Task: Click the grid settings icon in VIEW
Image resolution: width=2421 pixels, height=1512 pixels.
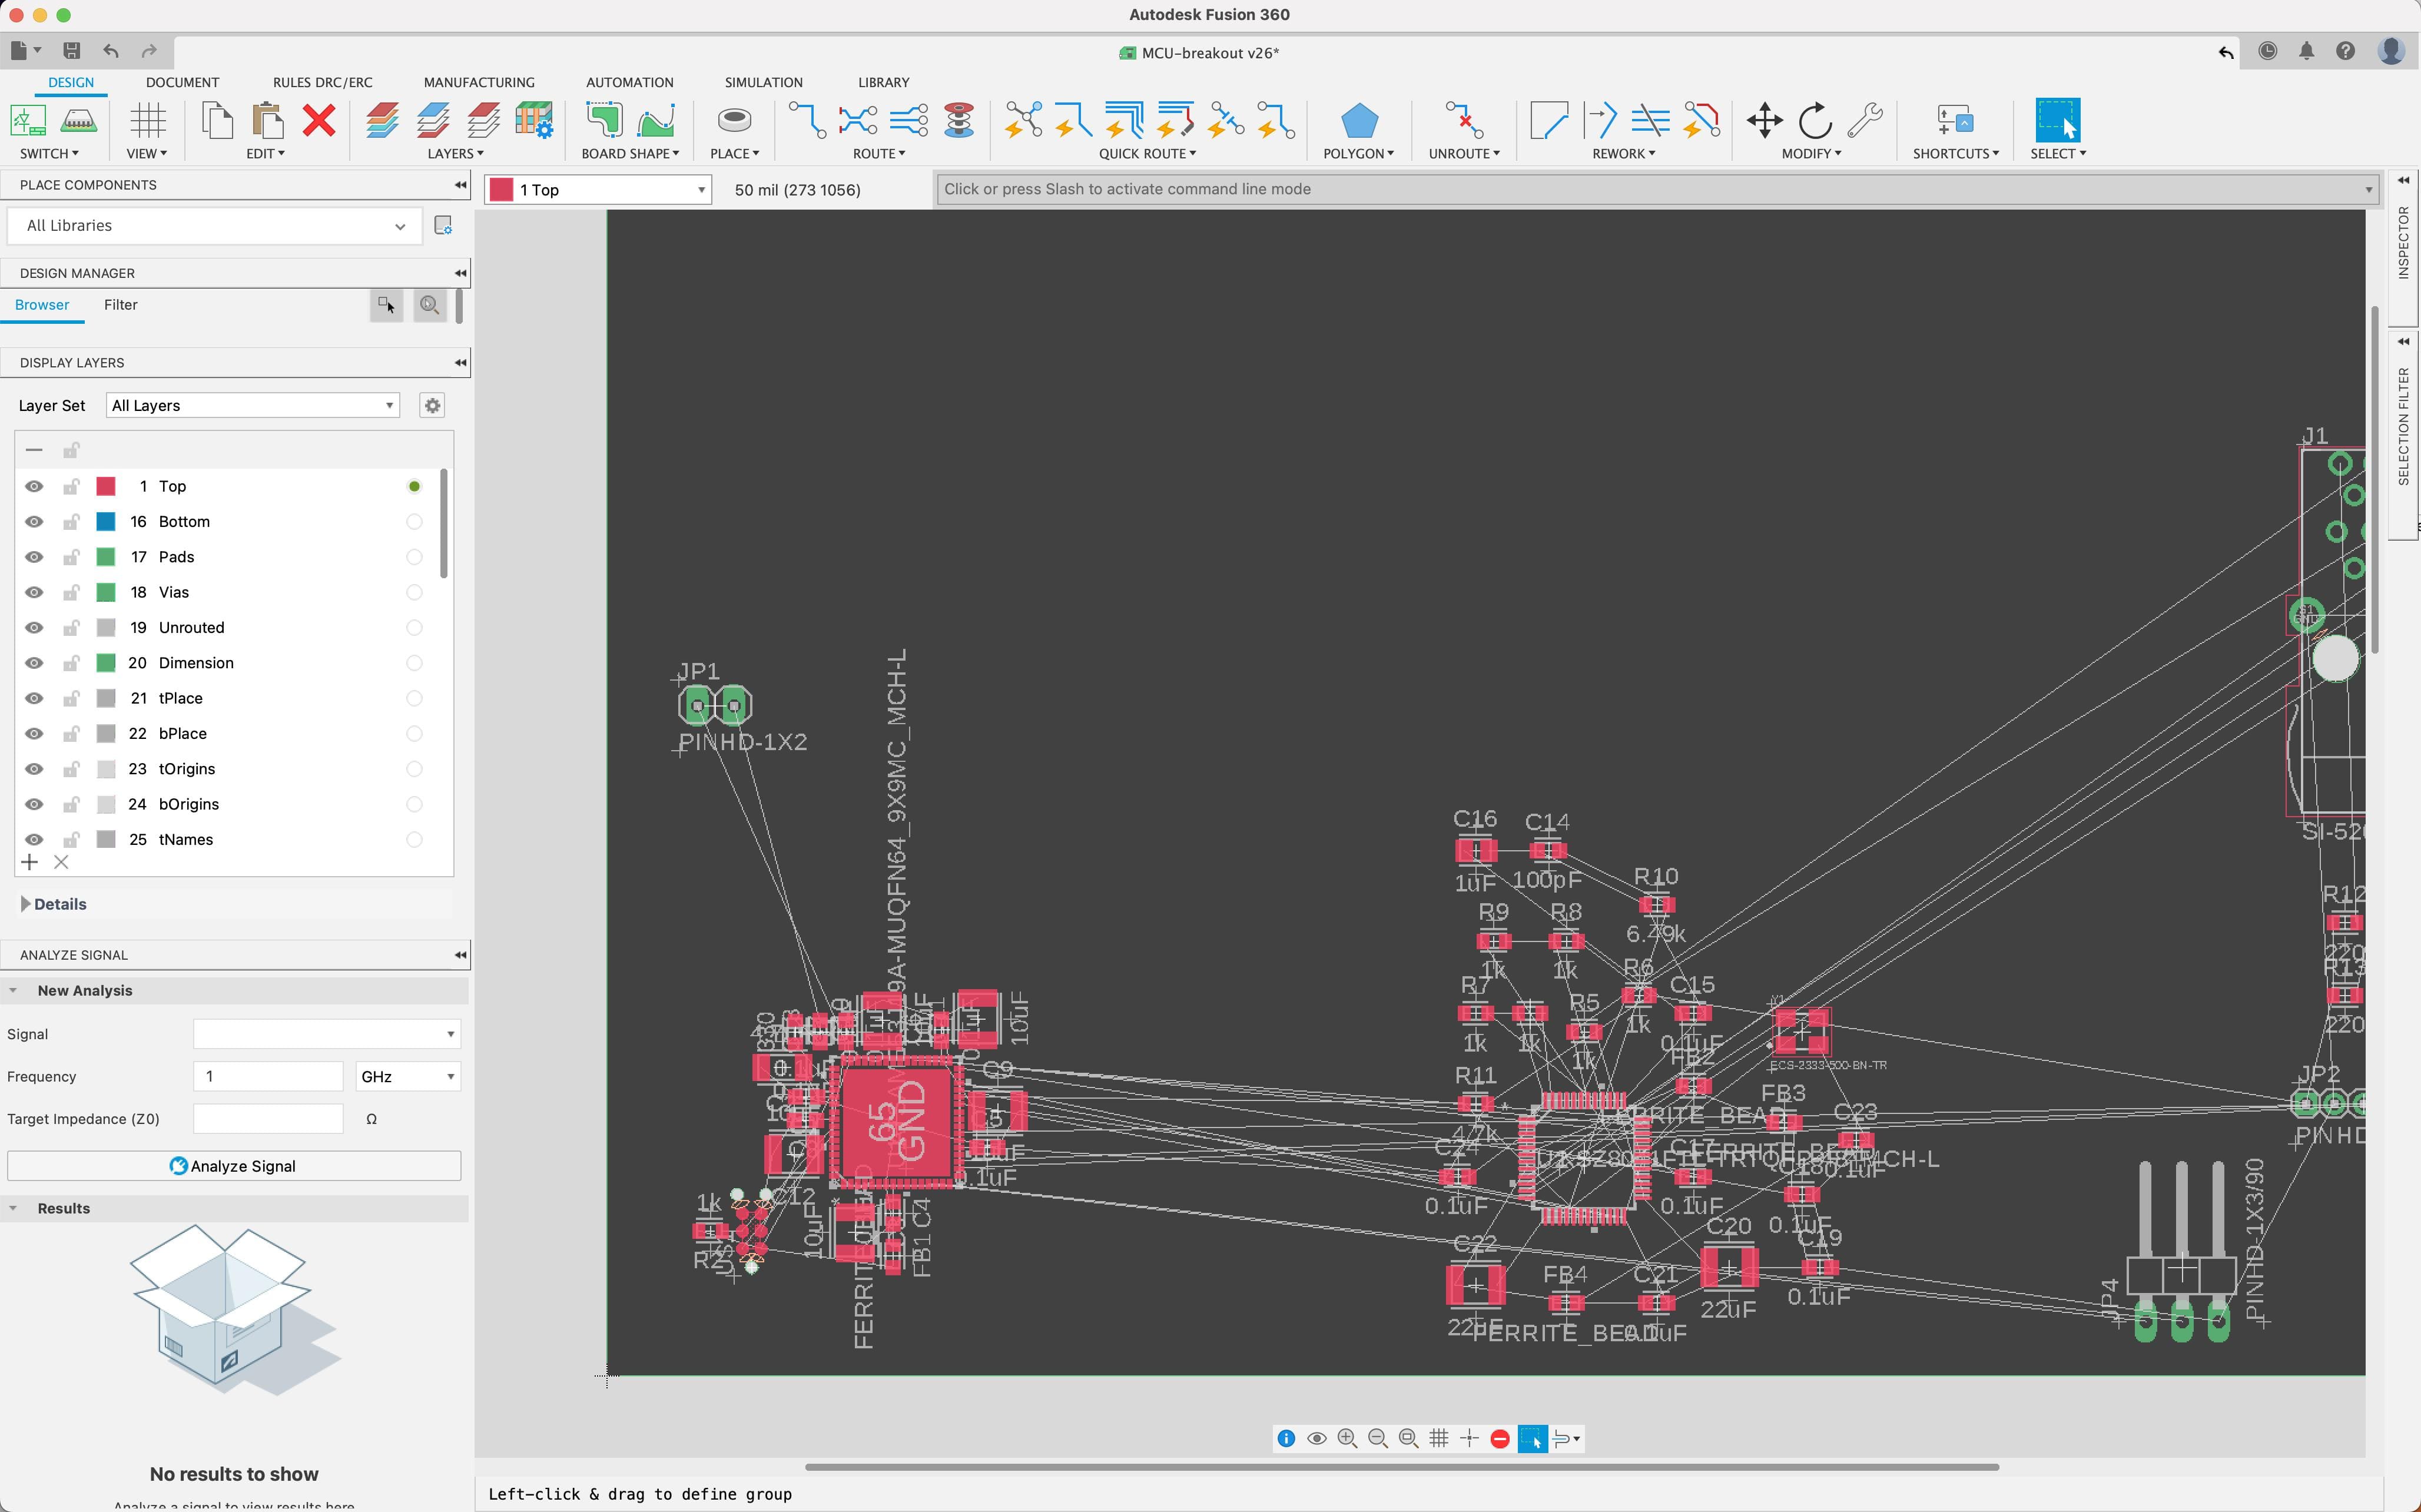Action: click(x=147, y=121)
